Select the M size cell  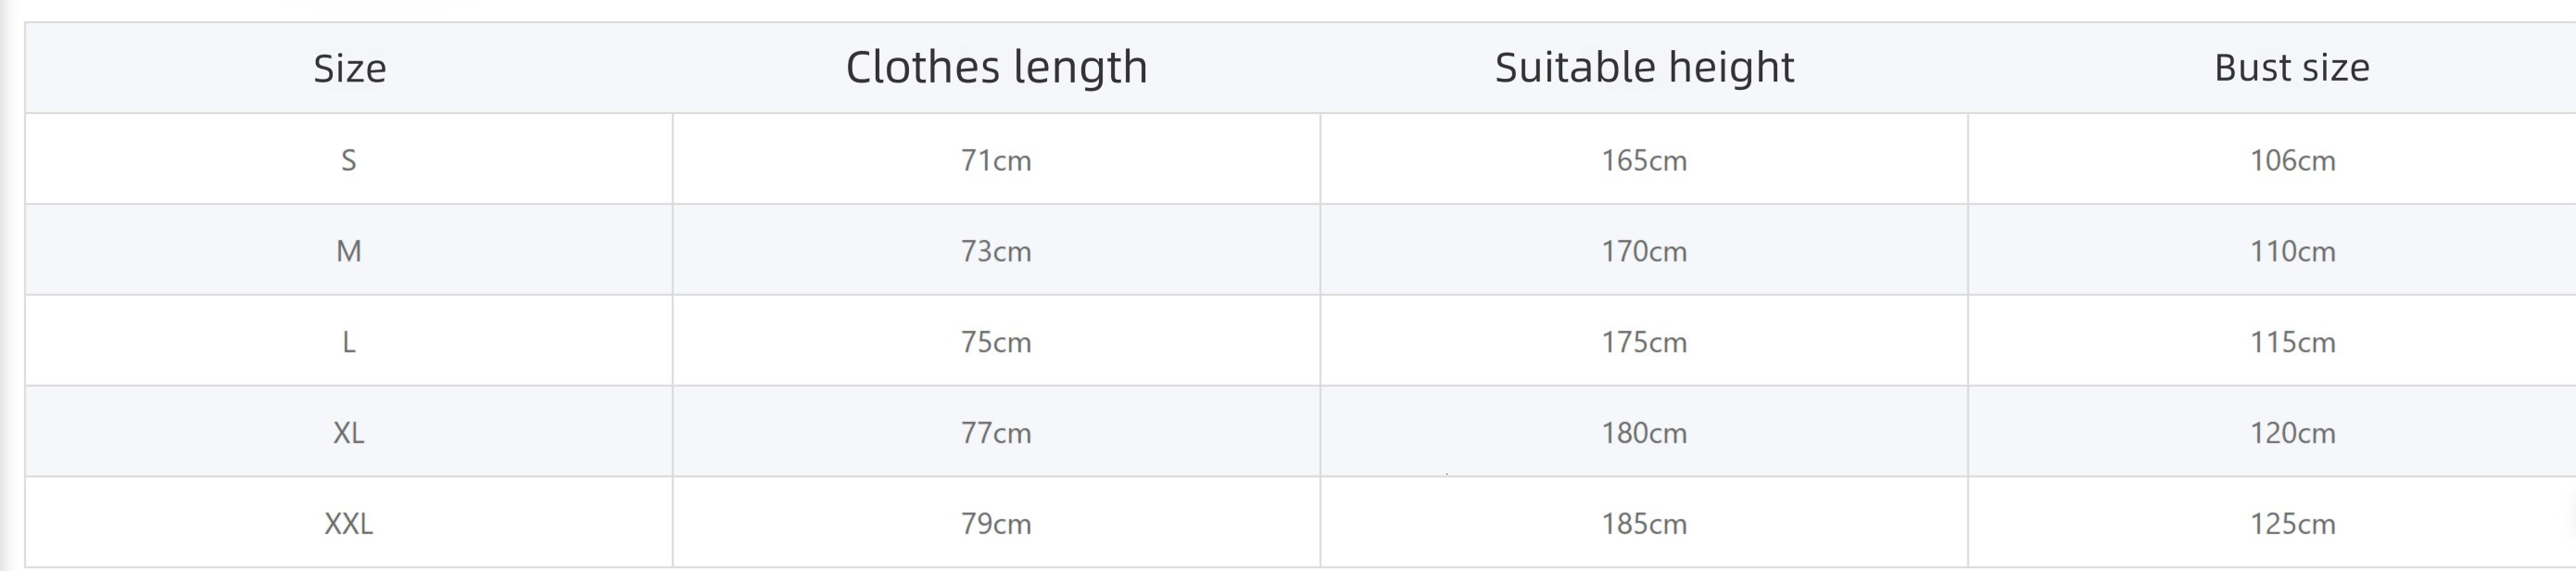tap(349, 250)
